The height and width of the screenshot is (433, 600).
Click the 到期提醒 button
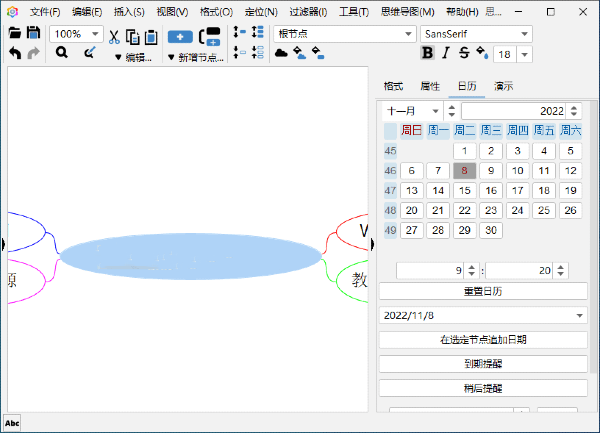tap(483, 364)
